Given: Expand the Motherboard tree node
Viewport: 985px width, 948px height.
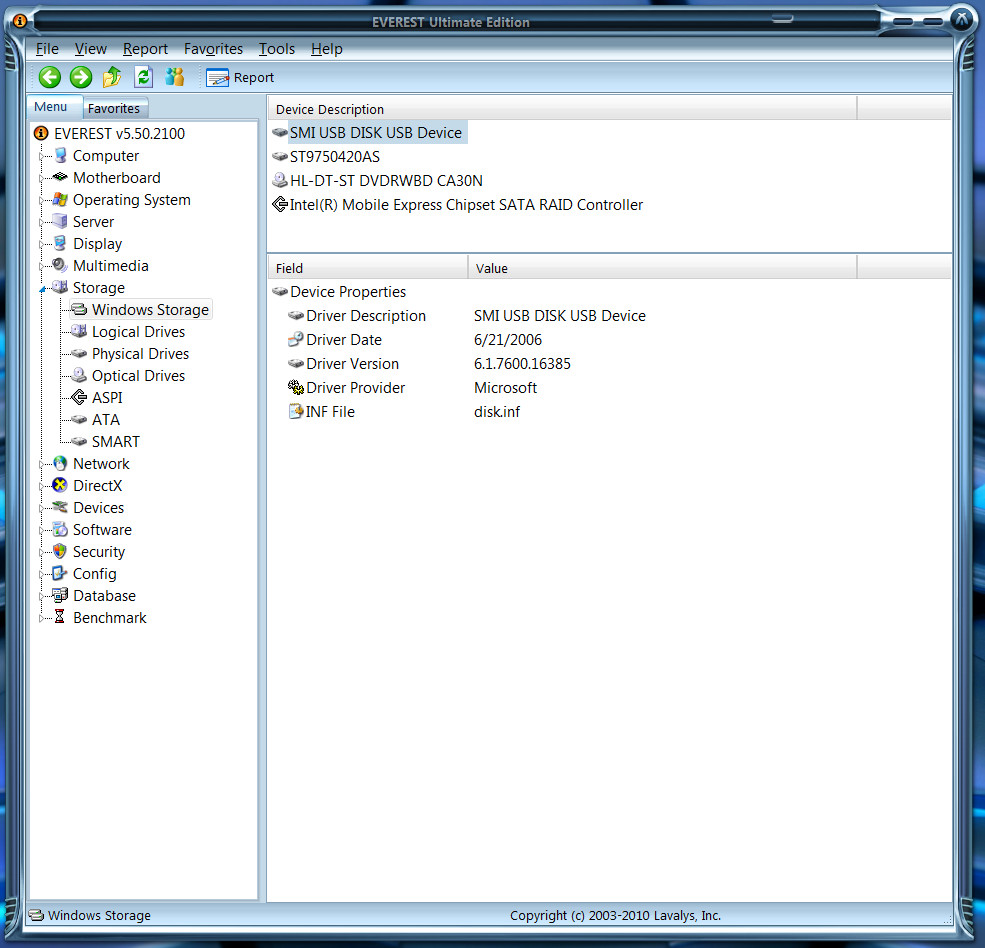Looking at the screenshot, I should pos(41,178).
